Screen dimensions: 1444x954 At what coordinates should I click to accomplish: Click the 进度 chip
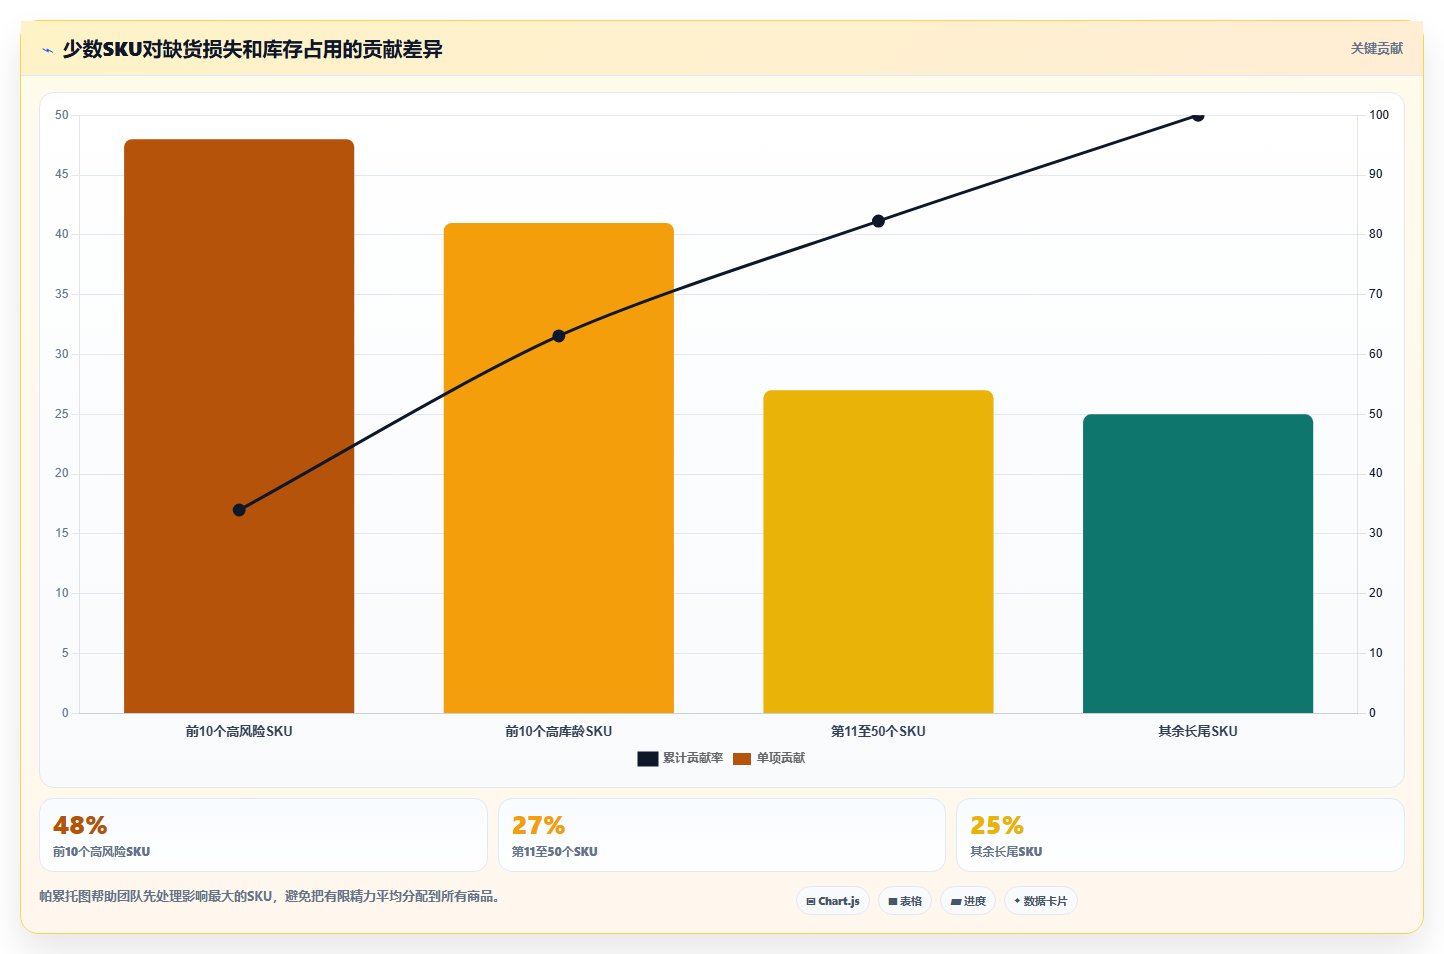click(x=968, y=901)
